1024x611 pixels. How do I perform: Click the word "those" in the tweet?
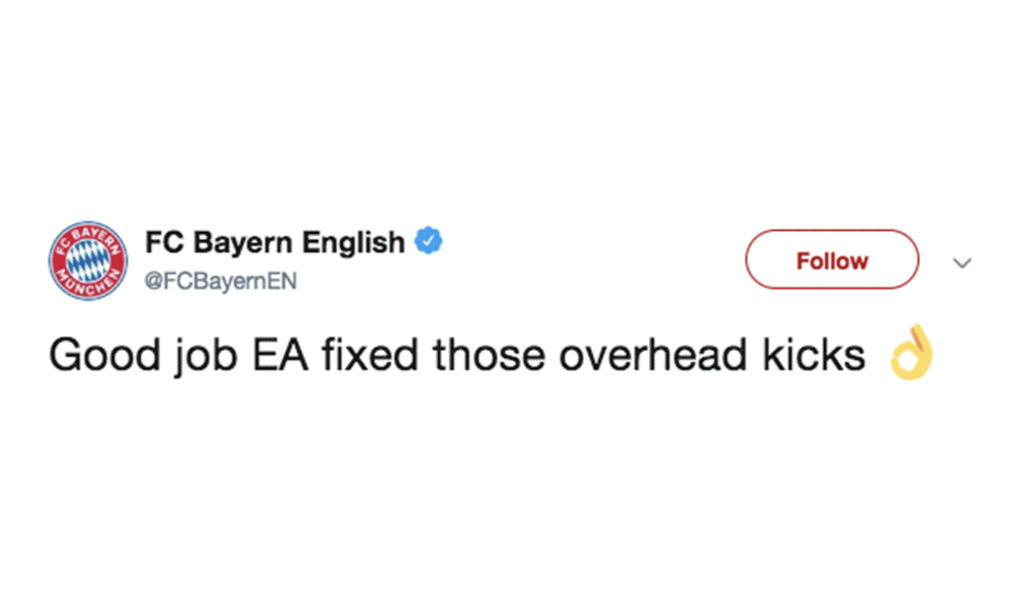[488, 355]
